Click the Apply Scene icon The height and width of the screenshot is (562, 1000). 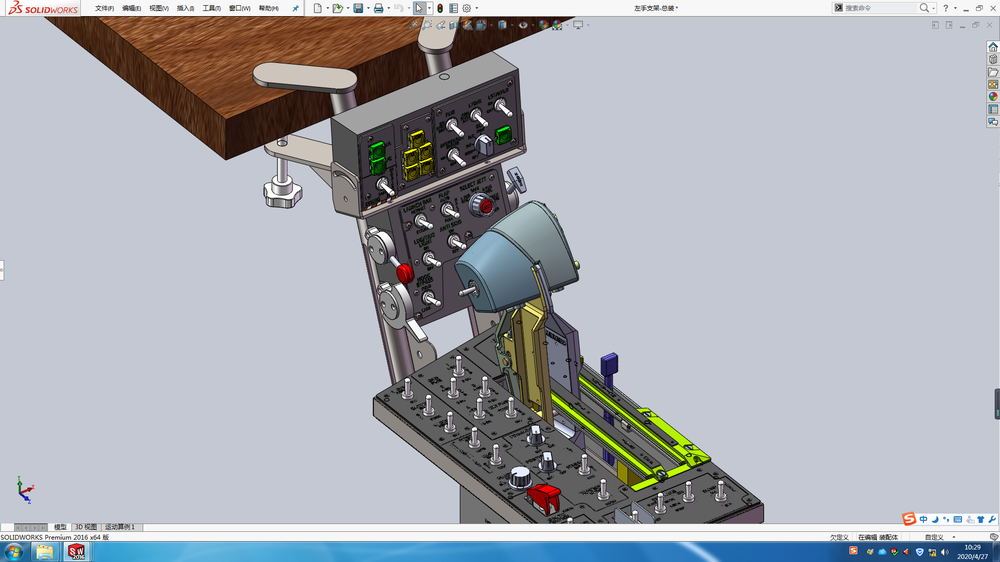point(557,25)
